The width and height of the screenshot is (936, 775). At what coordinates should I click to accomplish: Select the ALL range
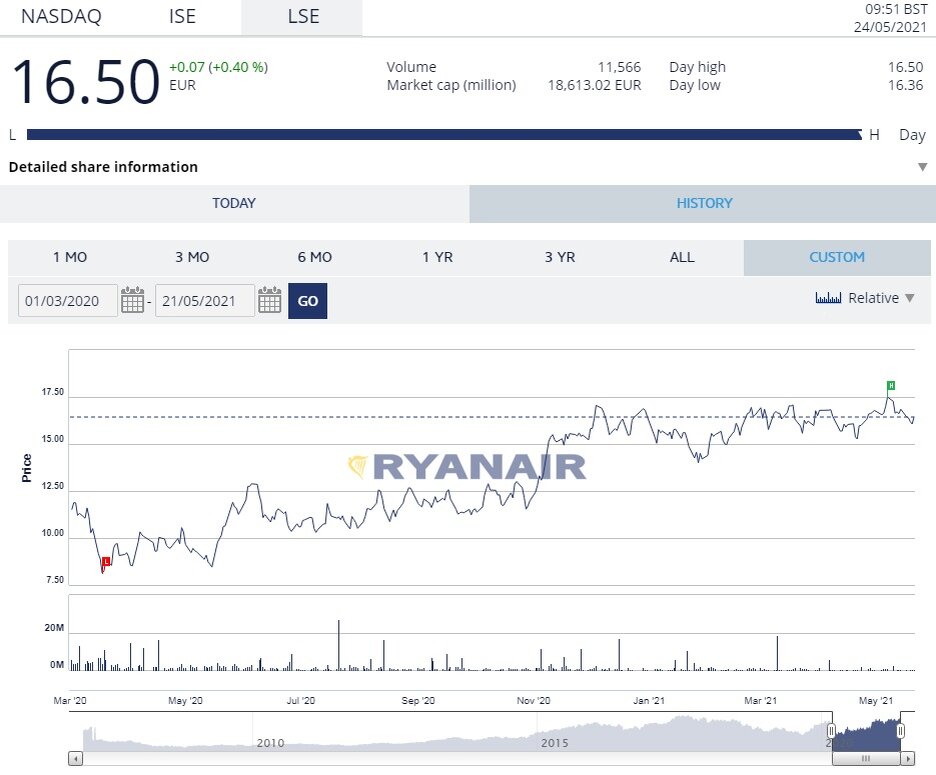[682, 257]
